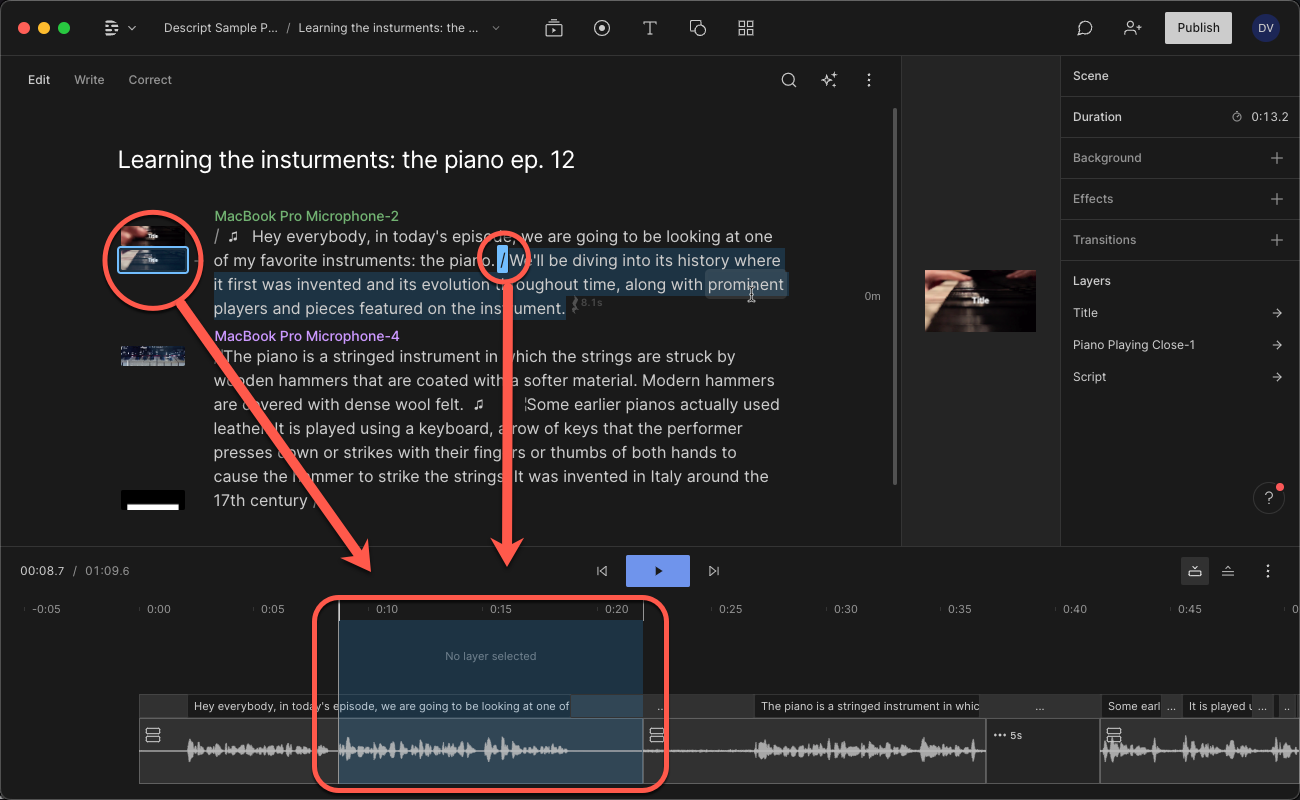This screenshot has height=800, width=1300.
Task: Open the help question mark button
Action: point(1268,497)
